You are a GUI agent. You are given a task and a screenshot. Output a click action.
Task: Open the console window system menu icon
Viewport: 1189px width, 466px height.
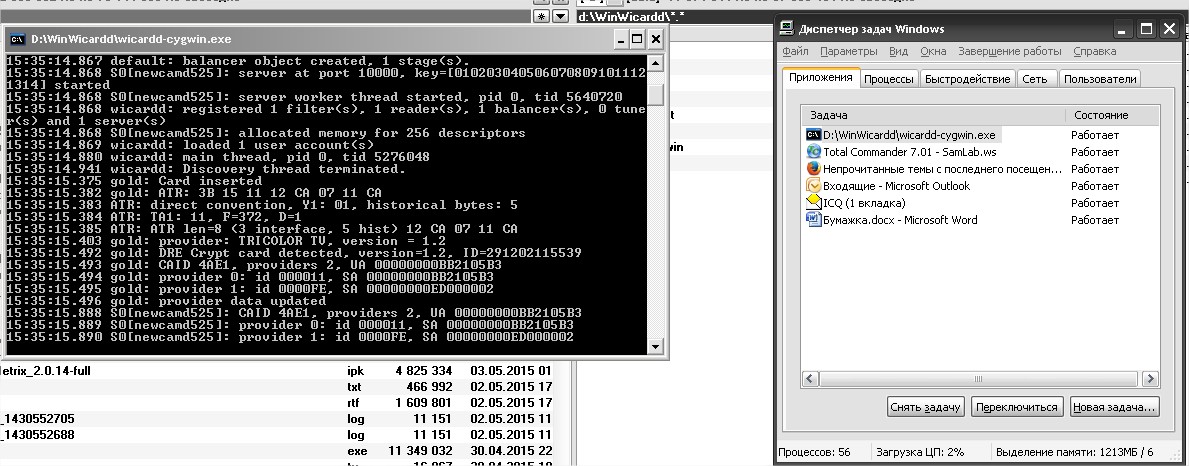tap(18, 39)
